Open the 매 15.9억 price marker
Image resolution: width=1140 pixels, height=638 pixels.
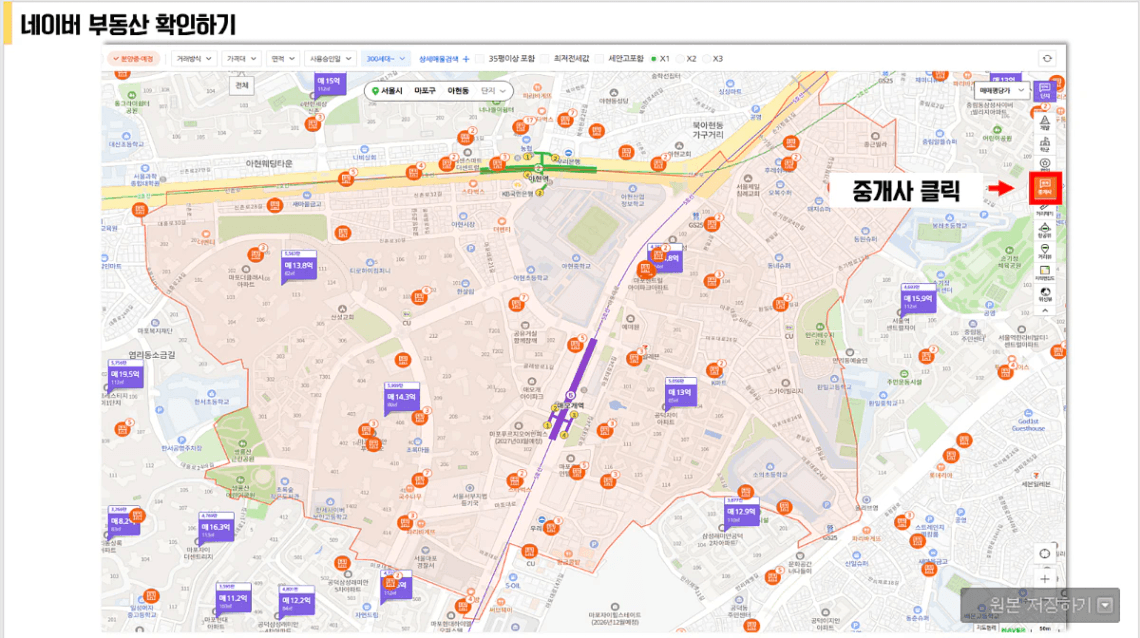[x=918, y=298]
